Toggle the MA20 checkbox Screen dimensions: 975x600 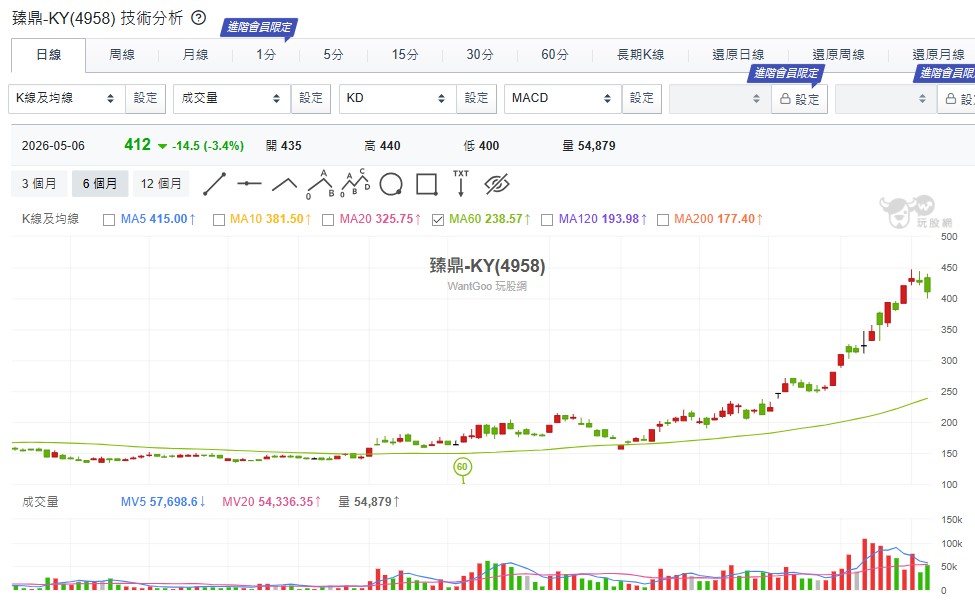tap(328, 219)
